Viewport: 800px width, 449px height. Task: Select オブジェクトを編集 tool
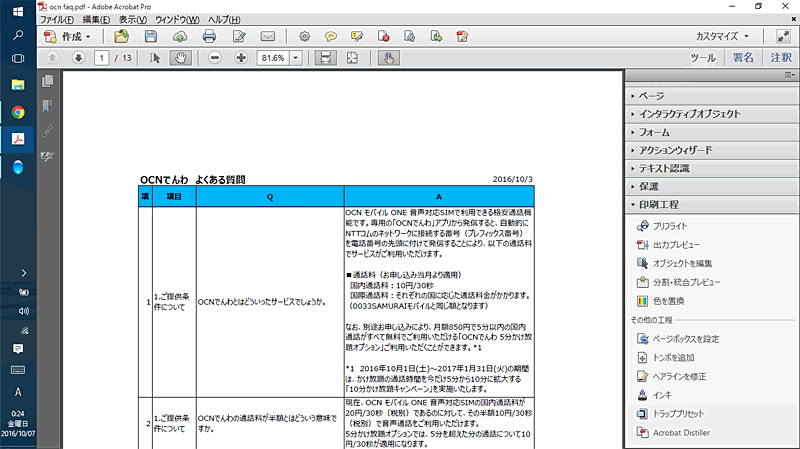[x=674, y=264]
